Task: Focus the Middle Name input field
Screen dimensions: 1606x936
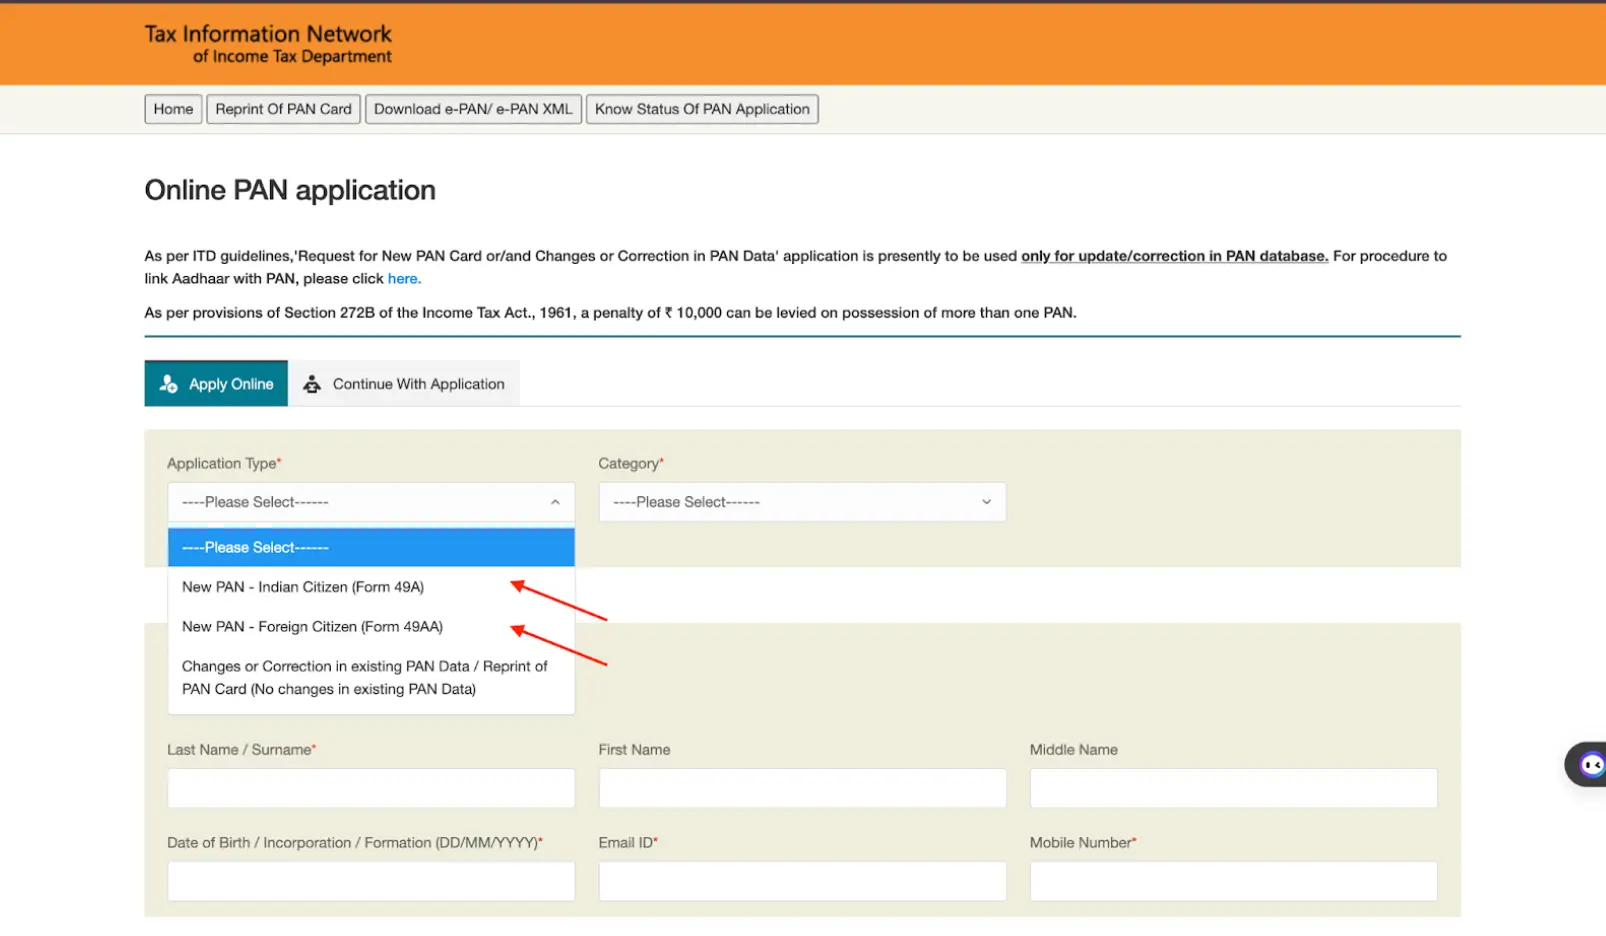Action: click(x=1233, y=788)
